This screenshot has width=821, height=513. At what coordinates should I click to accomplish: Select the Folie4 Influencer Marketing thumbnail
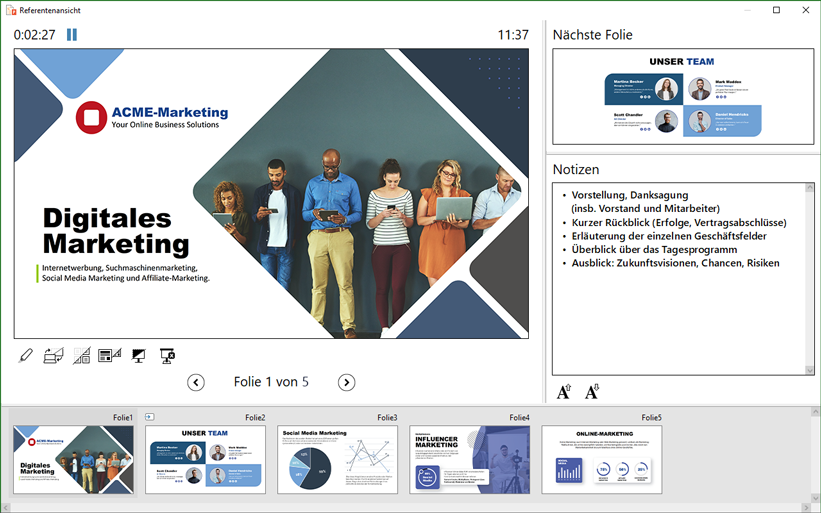coord(470,460)
